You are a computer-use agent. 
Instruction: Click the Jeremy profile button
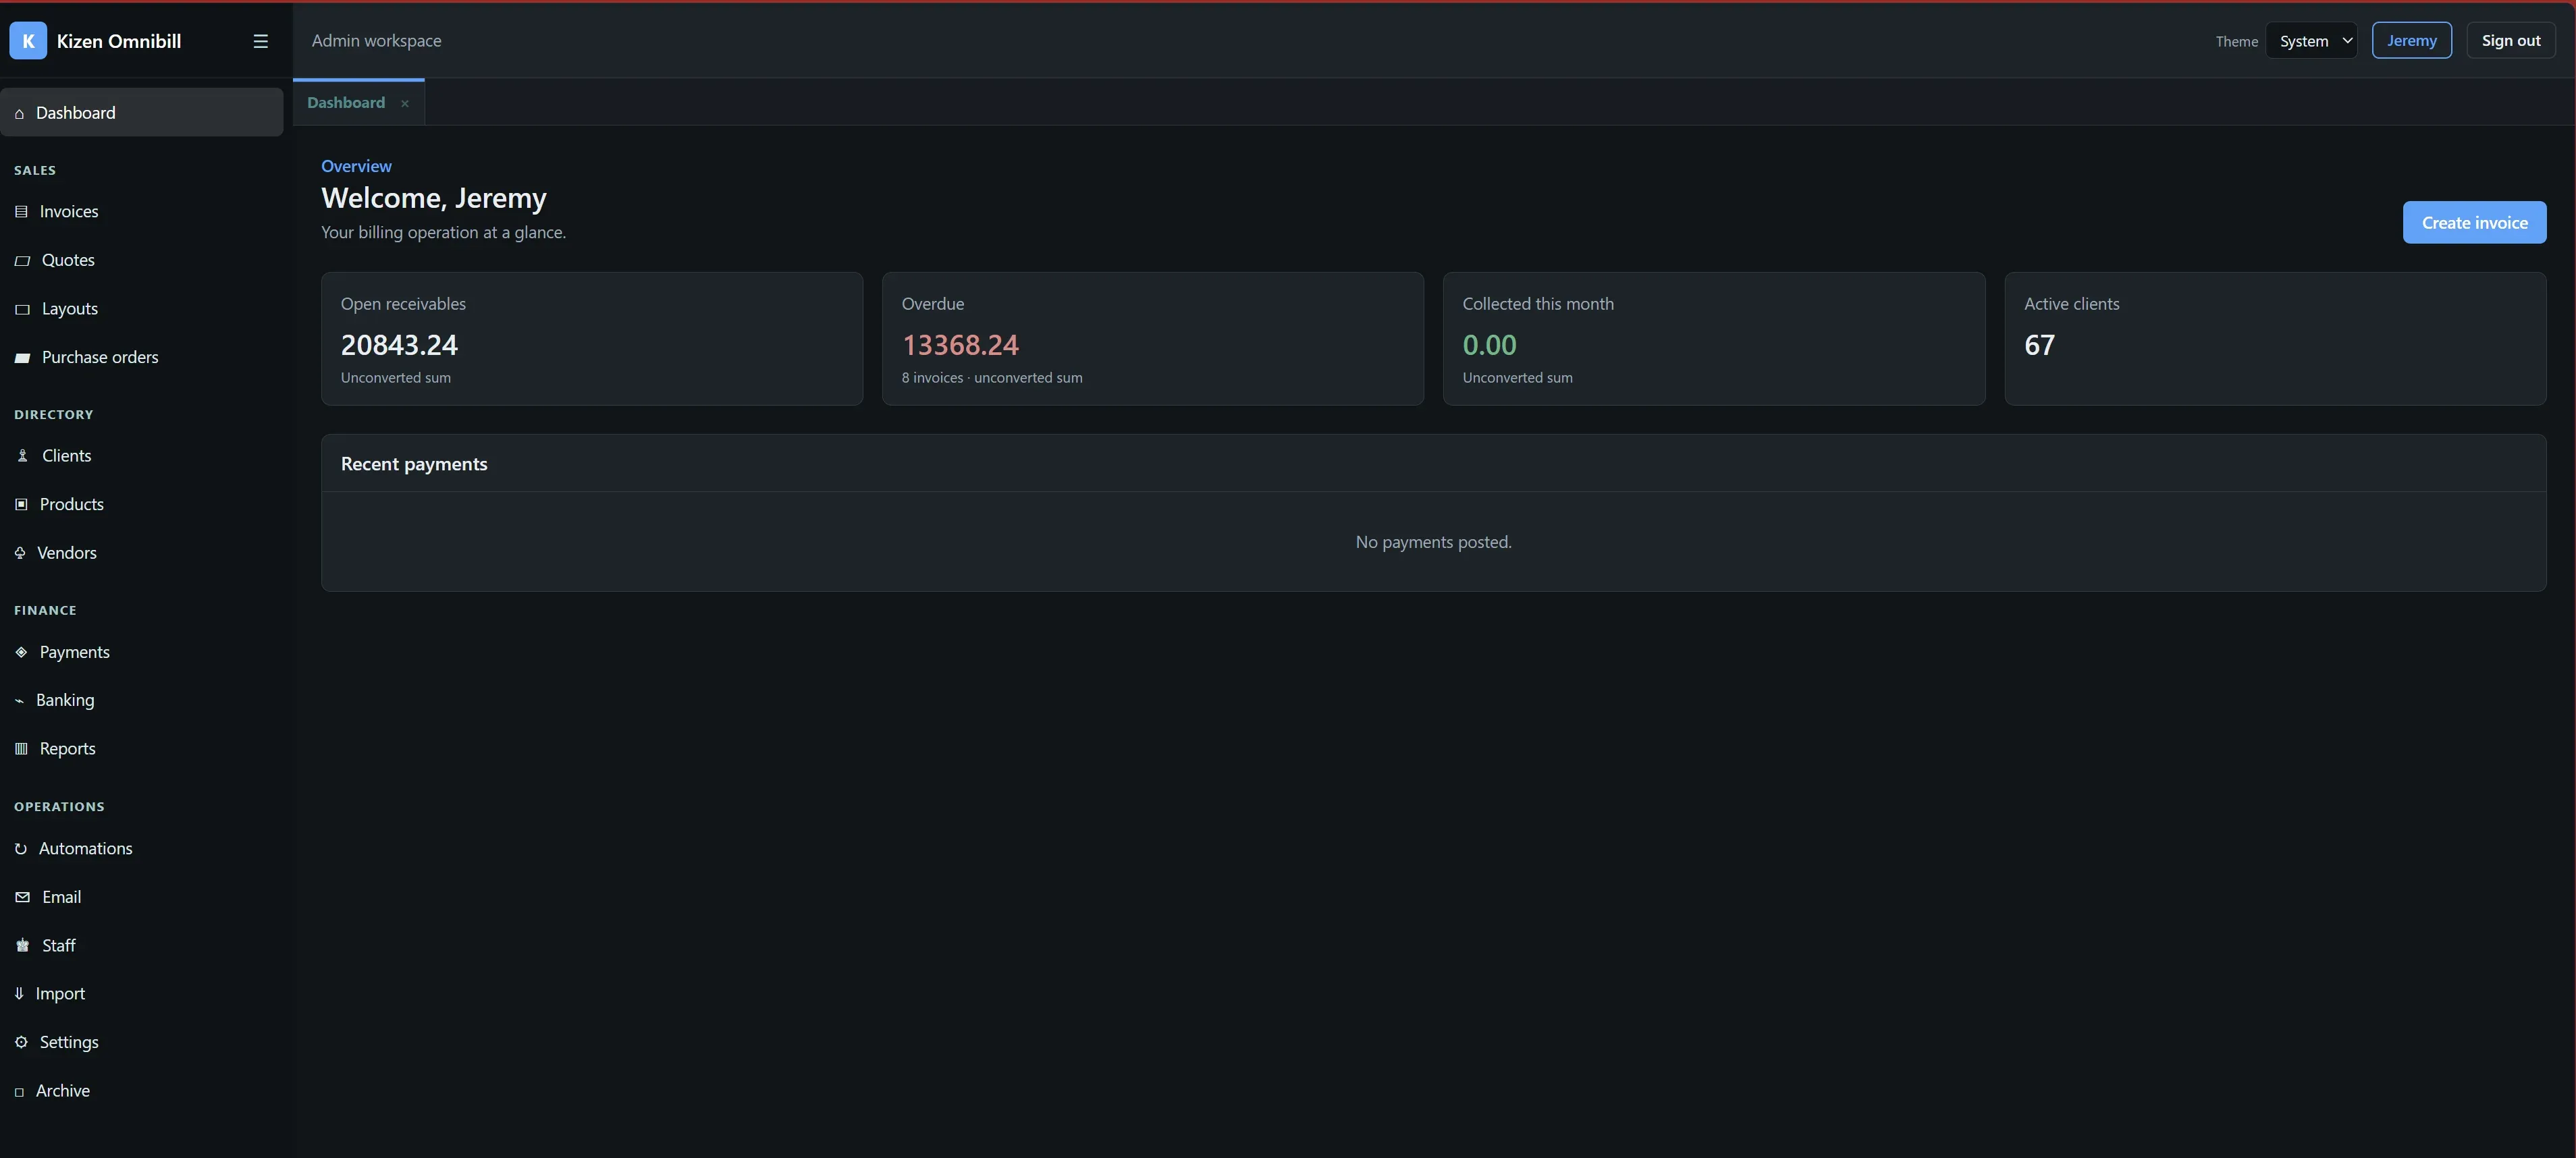pyautogui.click(x=2411, y=41)
